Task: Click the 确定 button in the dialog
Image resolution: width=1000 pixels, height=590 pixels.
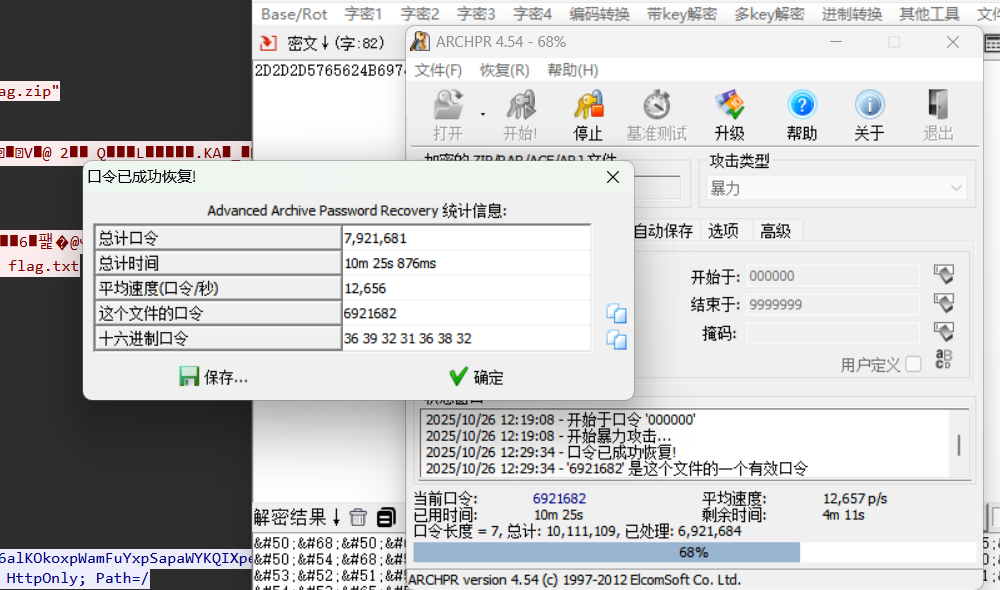Action: click(476, 377)
